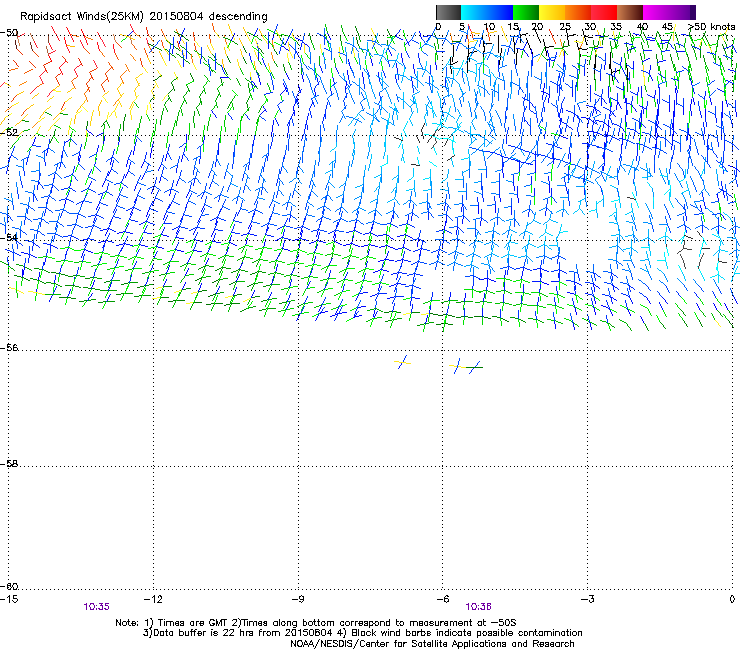Click the cyan 5-10 knots legend swatch

(x=474, y=12)
